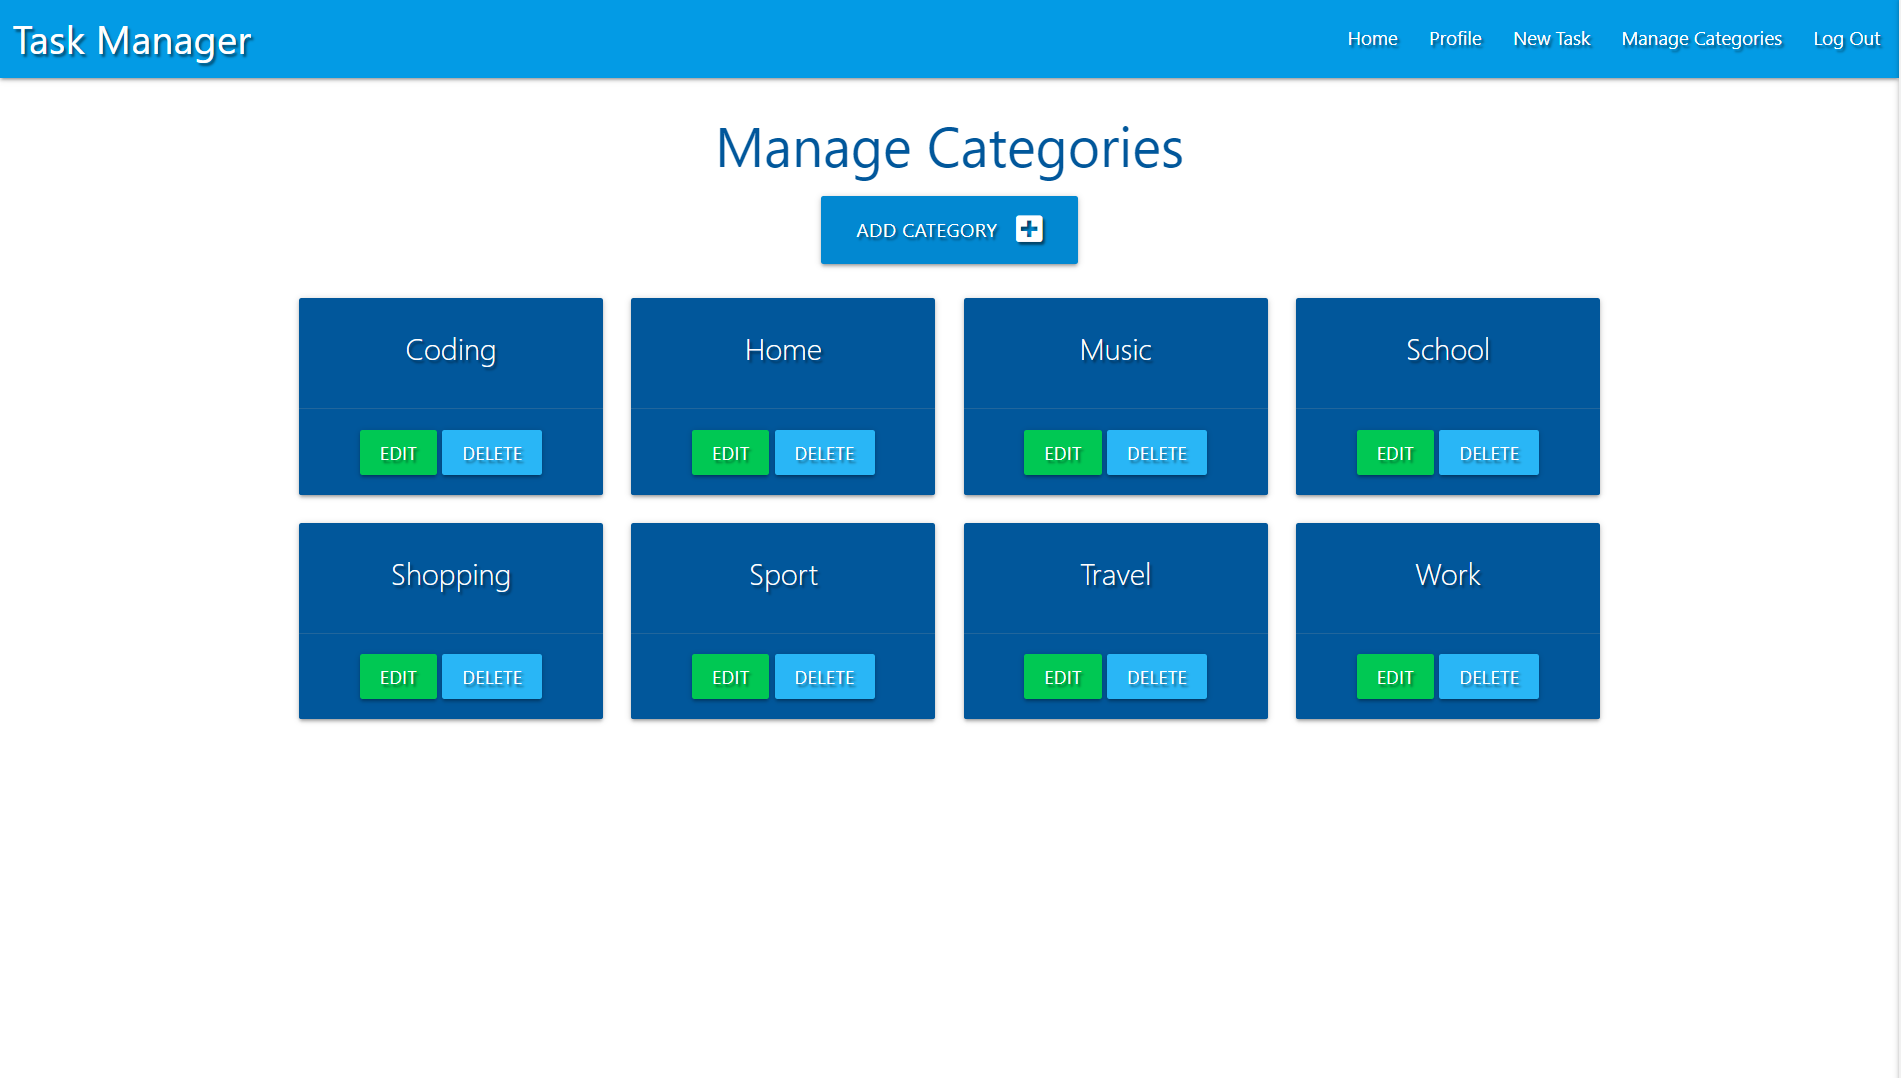Delete the Work category
Image resolution: width=1901 pixels, height=1078 pixels.
click(x=1489, y=677)
